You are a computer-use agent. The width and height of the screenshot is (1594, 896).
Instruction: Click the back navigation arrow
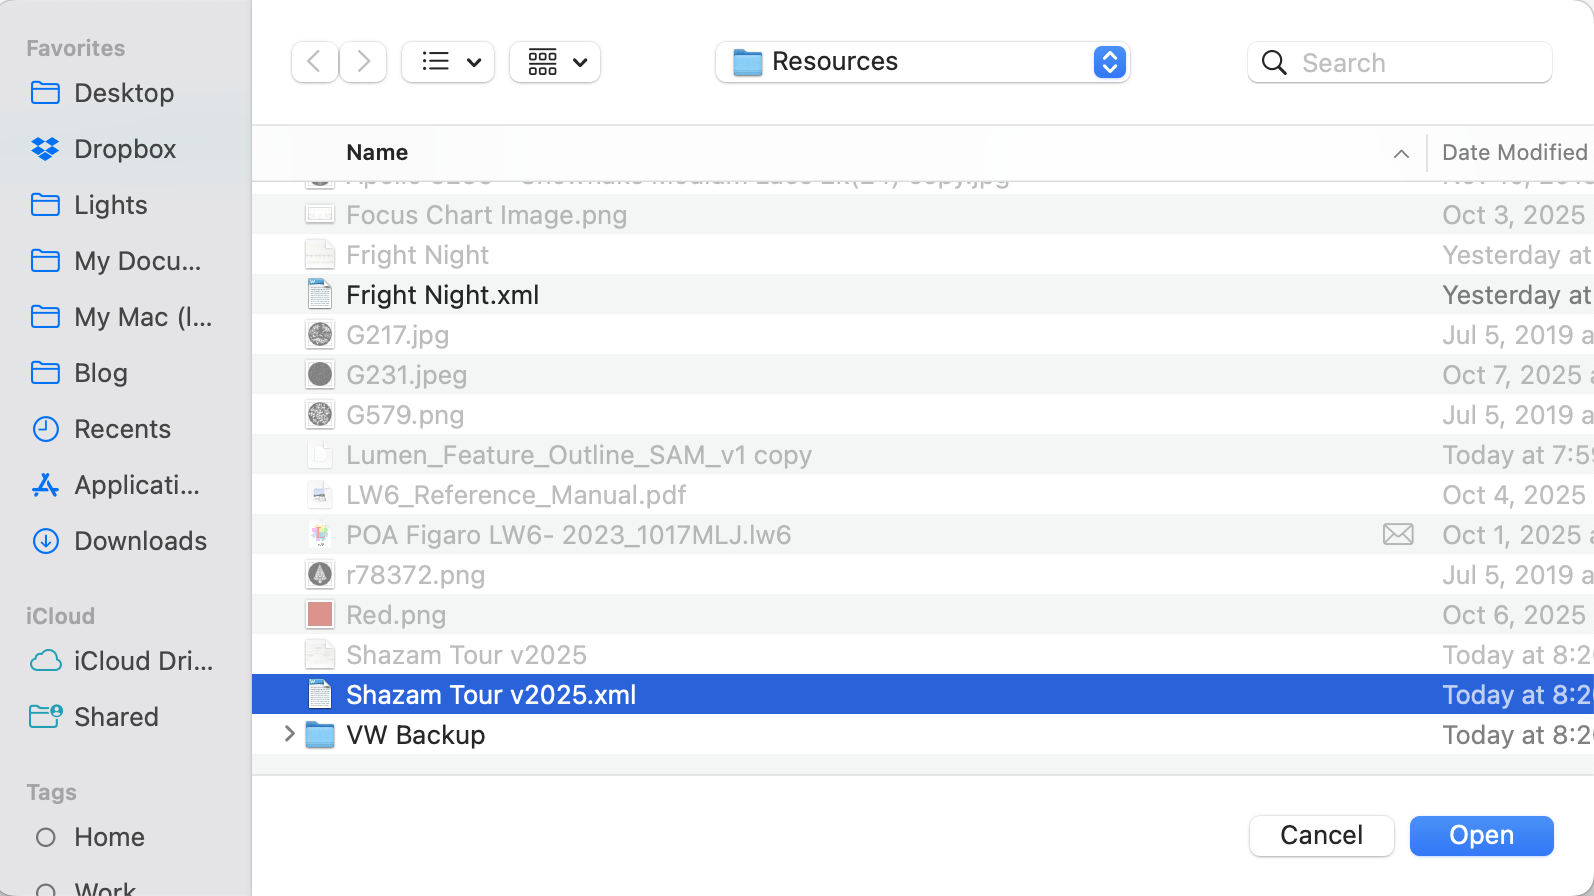tap(314, 62)
